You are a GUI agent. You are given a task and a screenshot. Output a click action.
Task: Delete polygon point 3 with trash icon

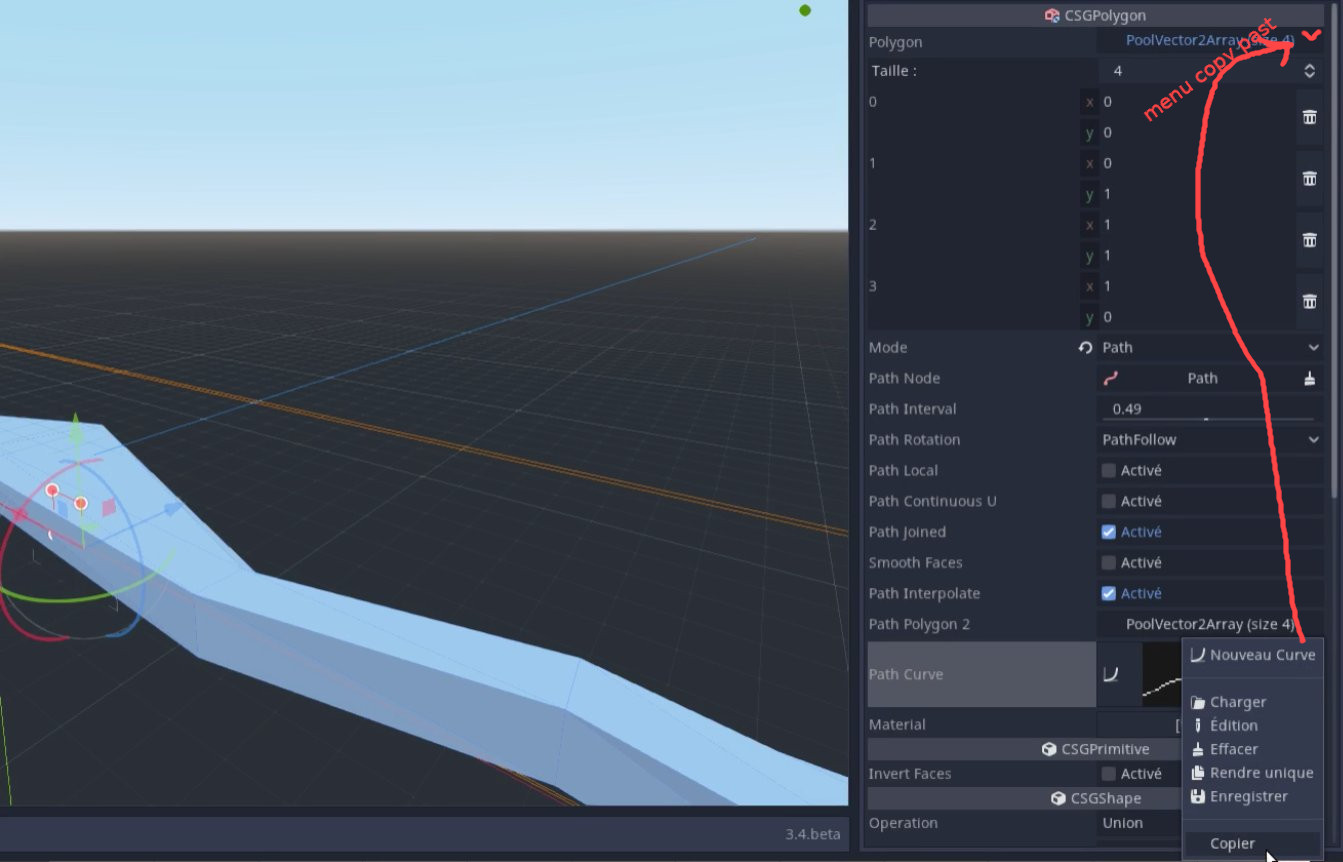point(1309,301)
